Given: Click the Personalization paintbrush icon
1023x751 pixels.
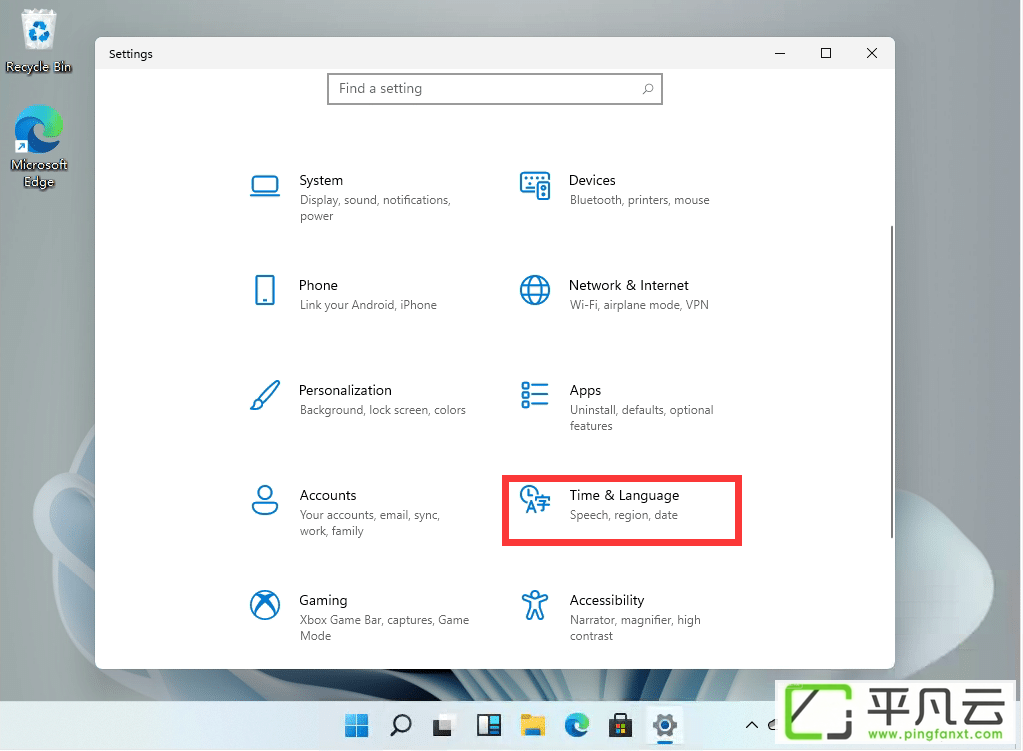Looking at the screenshot, I should pos(265,395).
